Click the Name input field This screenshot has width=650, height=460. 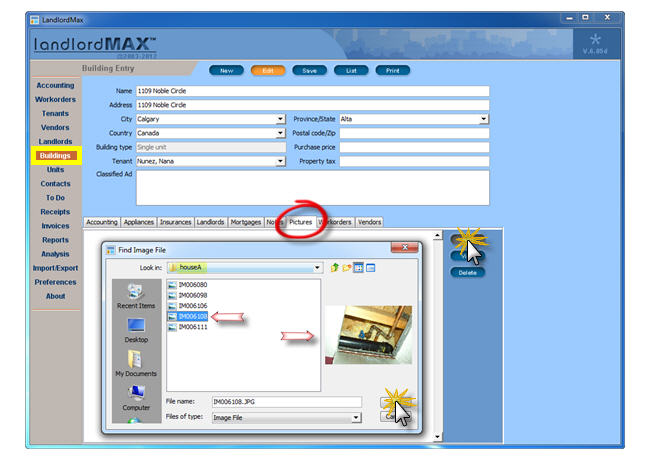[x=313, y=91]
